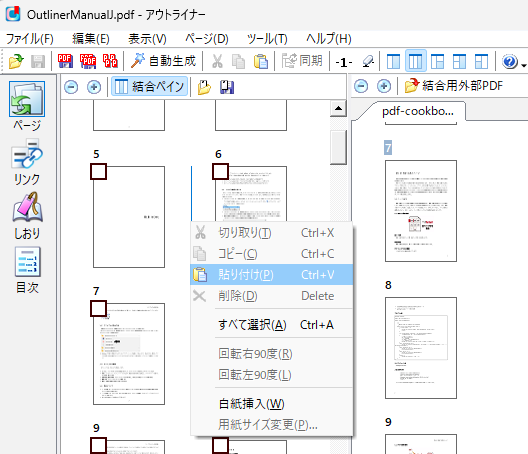This screenshot has height=454, width=528.
Task: Click the scroll up arrow of page pane
Action: [x=338, y=108]
